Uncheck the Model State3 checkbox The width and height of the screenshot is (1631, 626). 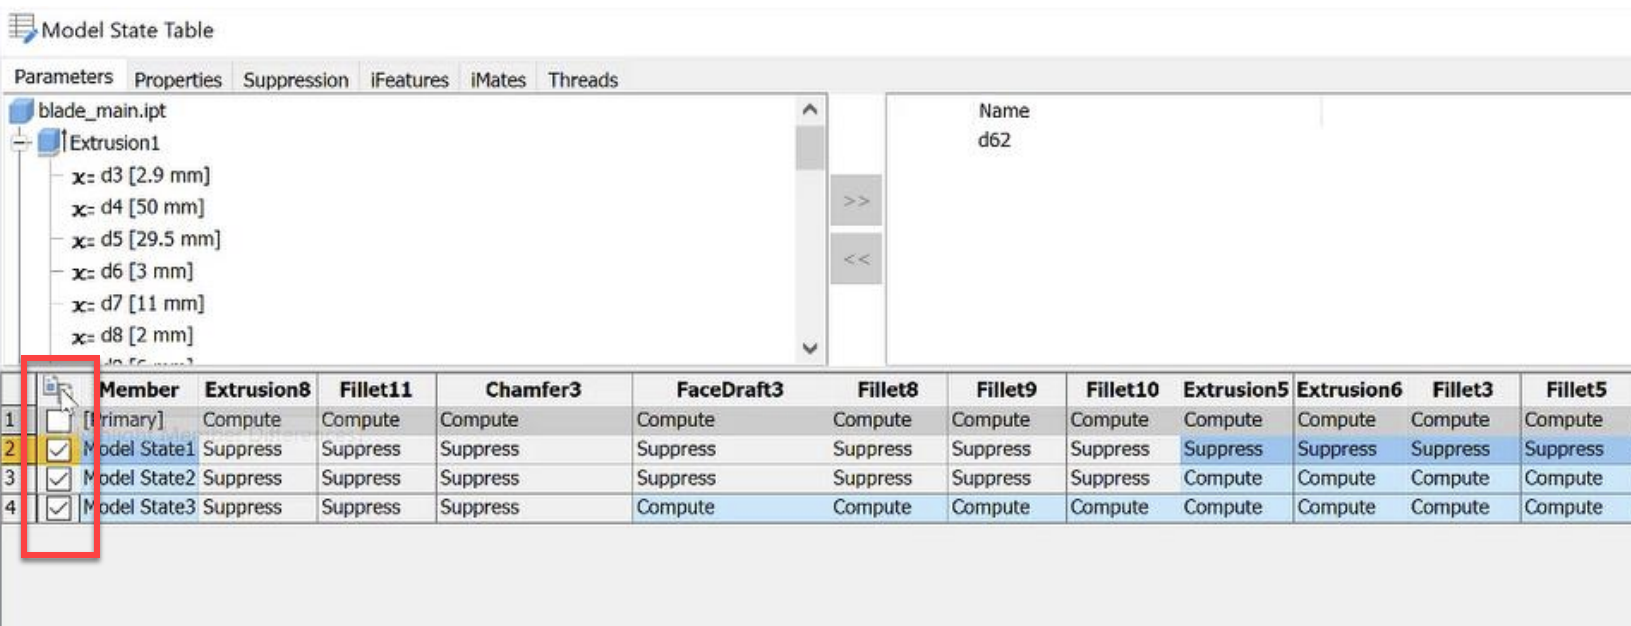pos(58,508)
